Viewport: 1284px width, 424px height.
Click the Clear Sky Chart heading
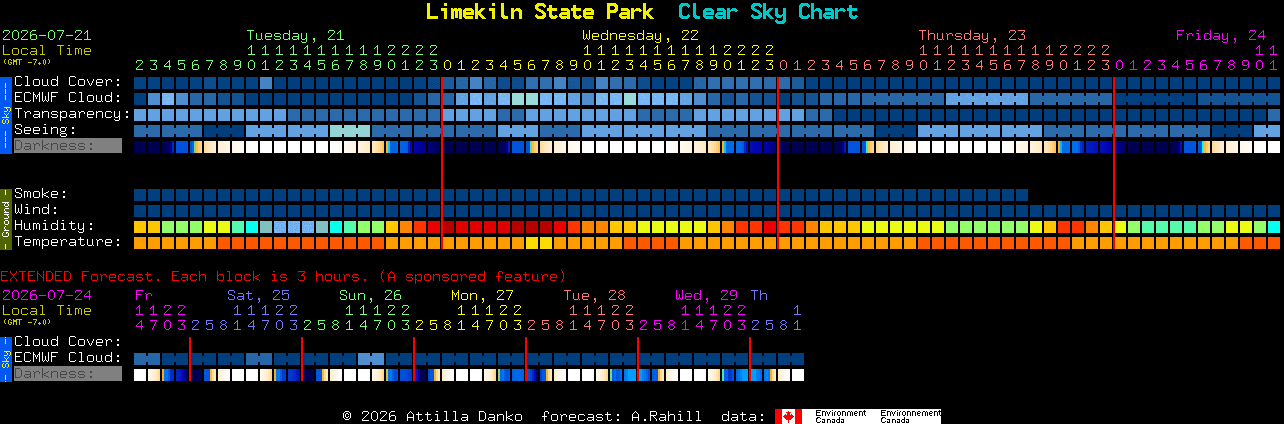pos(768,12)
